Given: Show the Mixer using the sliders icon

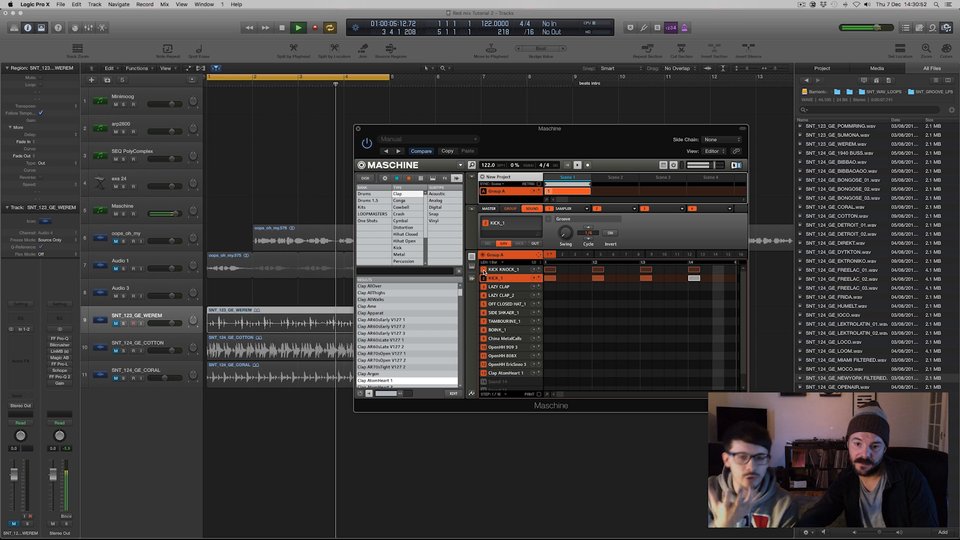Looking at the screenshot, I should 89,28.
